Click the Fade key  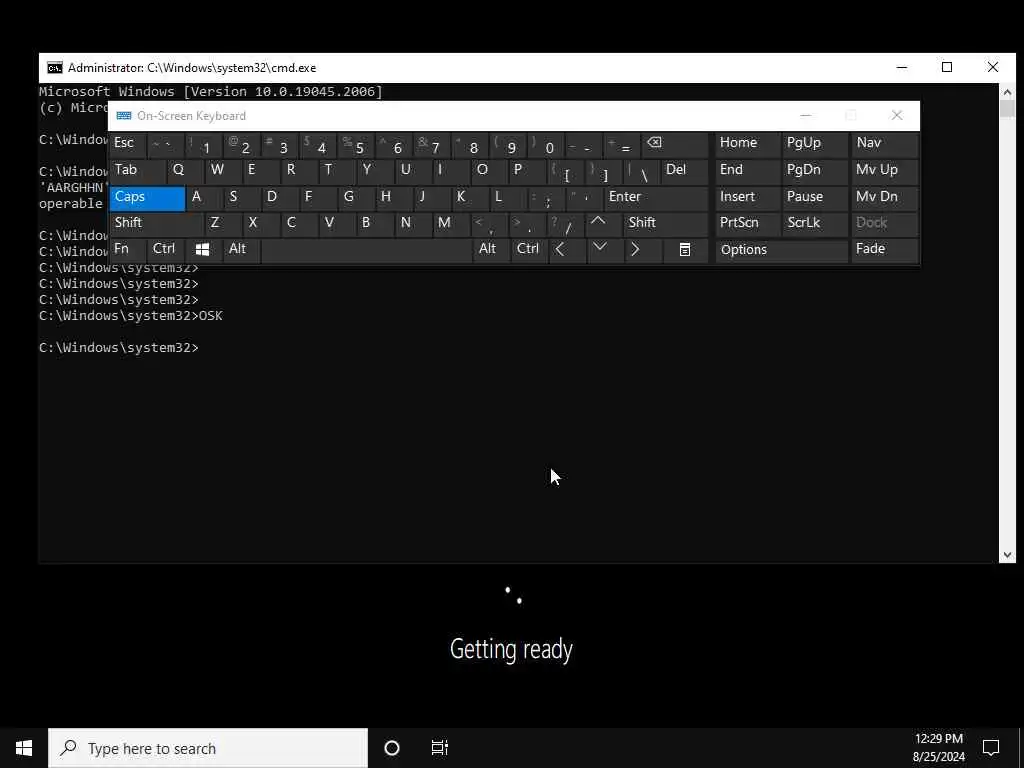[885, 249]
